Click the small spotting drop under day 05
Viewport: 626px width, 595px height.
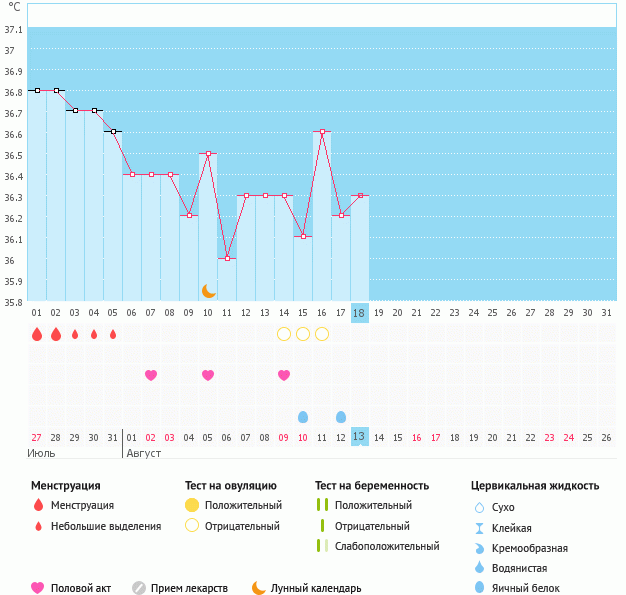click(113, 334)
